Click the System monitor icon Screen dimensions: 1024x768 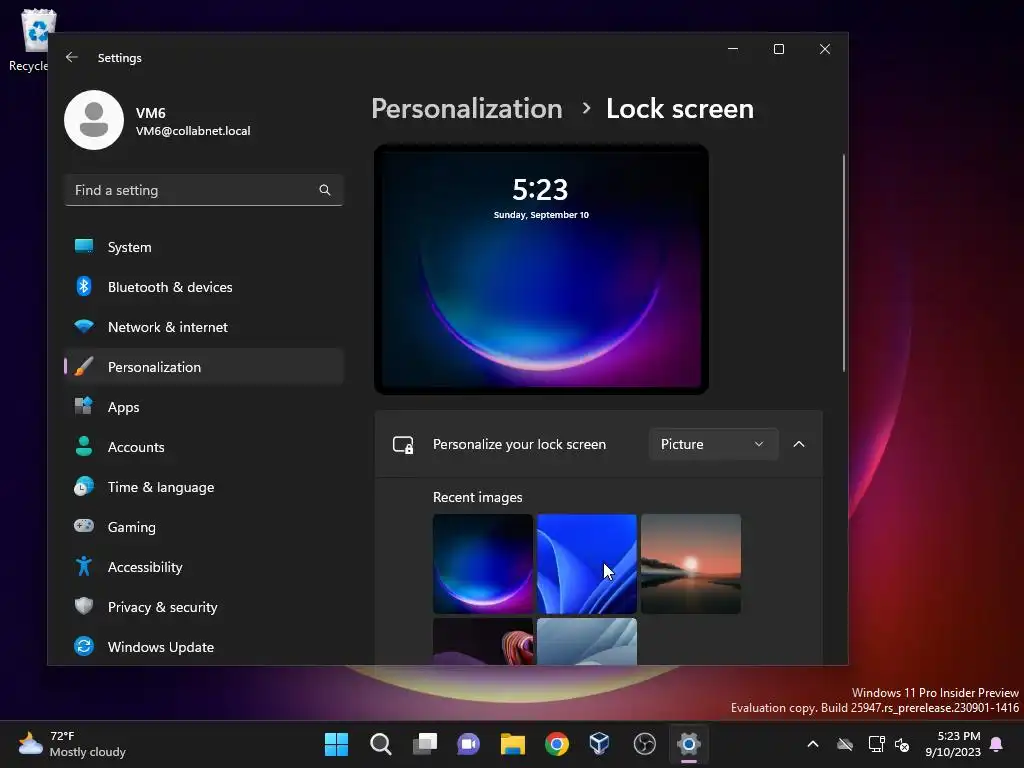(x=84, y=247)
